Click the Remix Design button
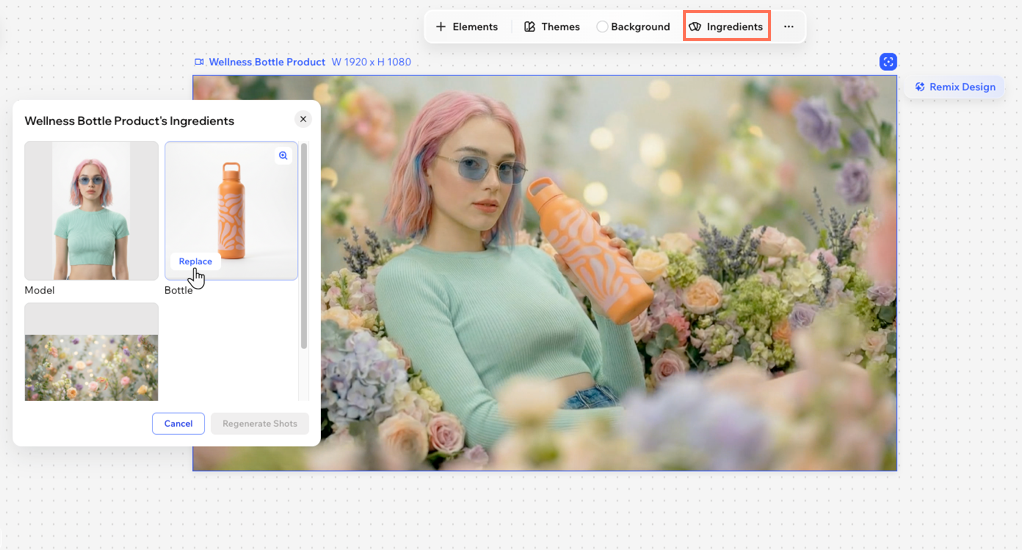Viewport: 1022px width, 550px height. click(x=955, y=87)
